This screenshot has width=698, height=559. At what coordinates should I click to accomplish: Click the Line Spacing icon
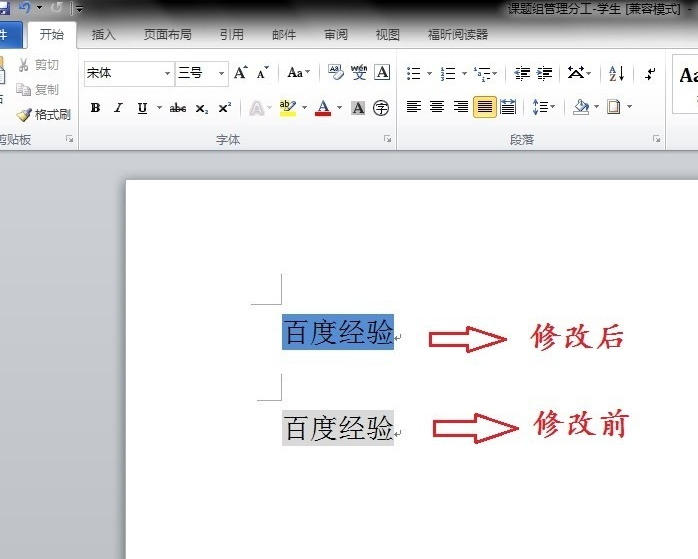540,107
